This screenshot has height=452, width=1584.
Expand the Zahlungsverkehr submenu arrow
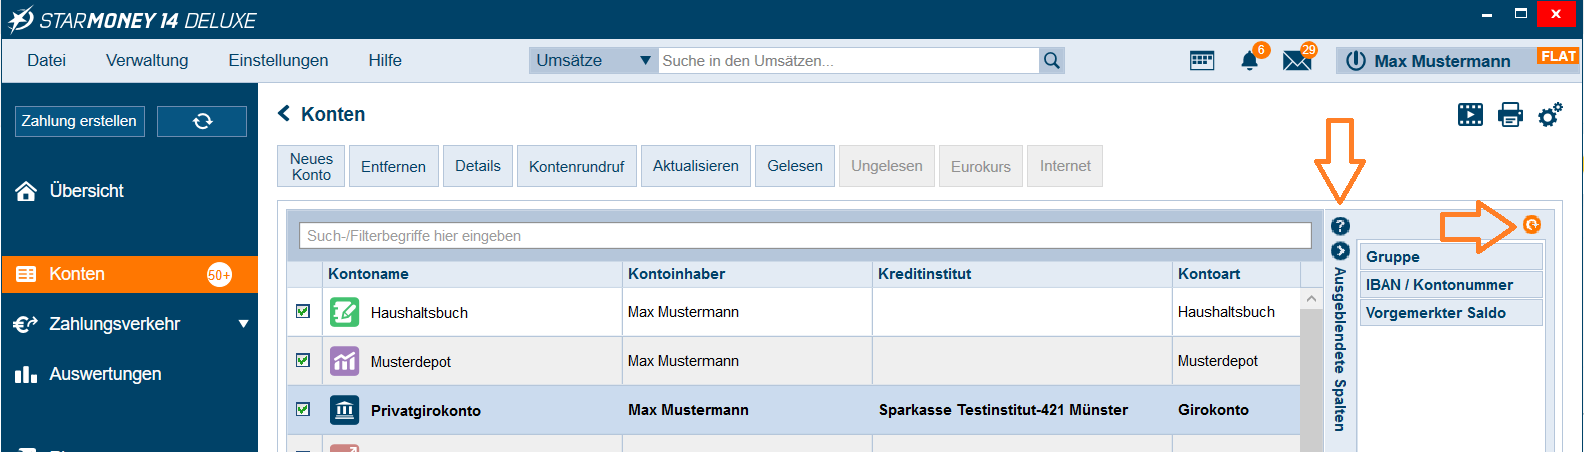click(x=243, y=324)
